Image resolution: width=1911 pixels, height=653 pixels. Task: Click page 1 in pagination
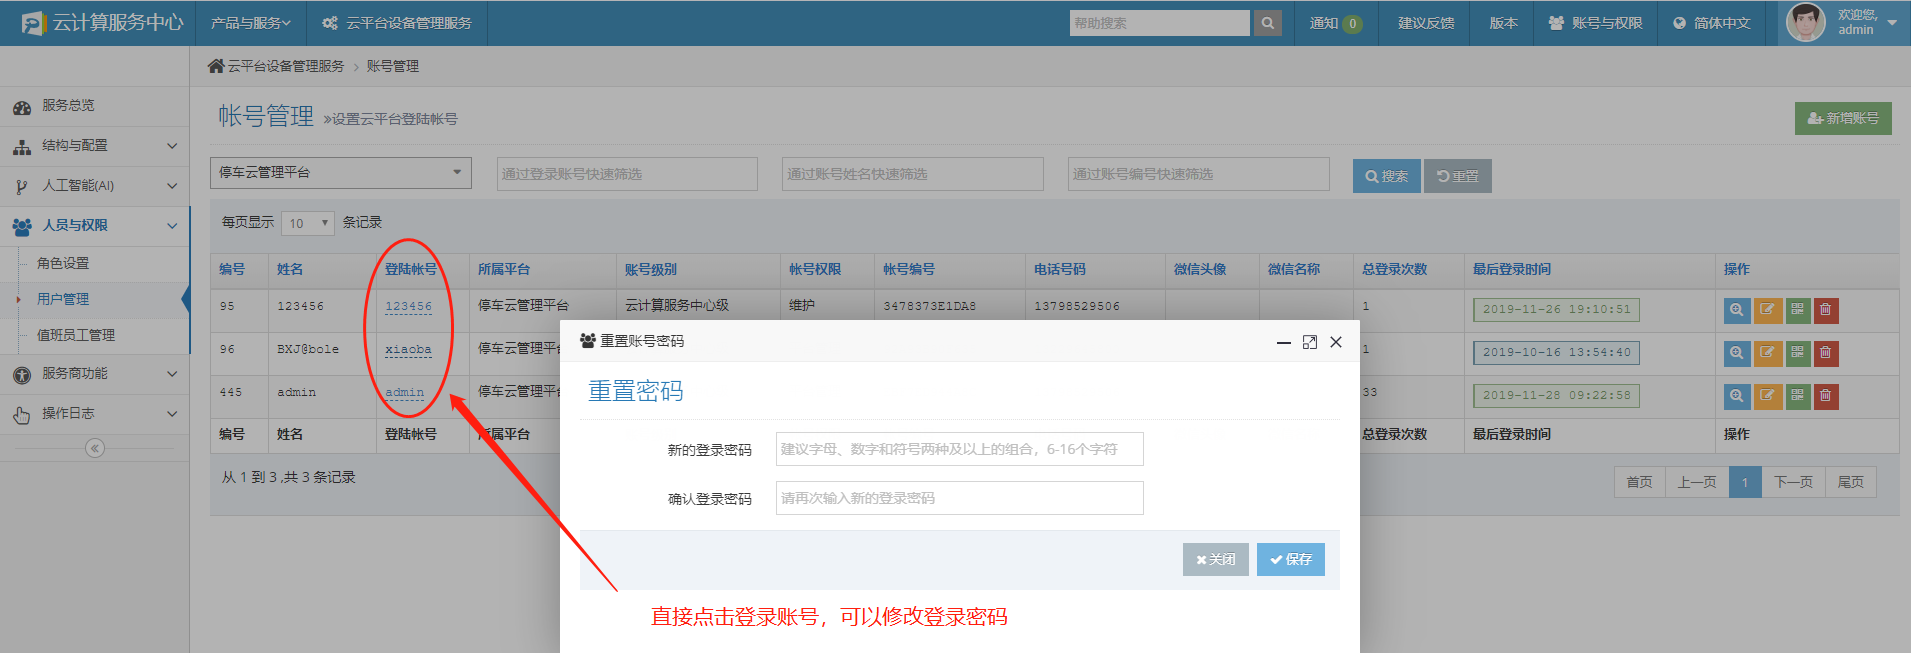point(1745,482)
